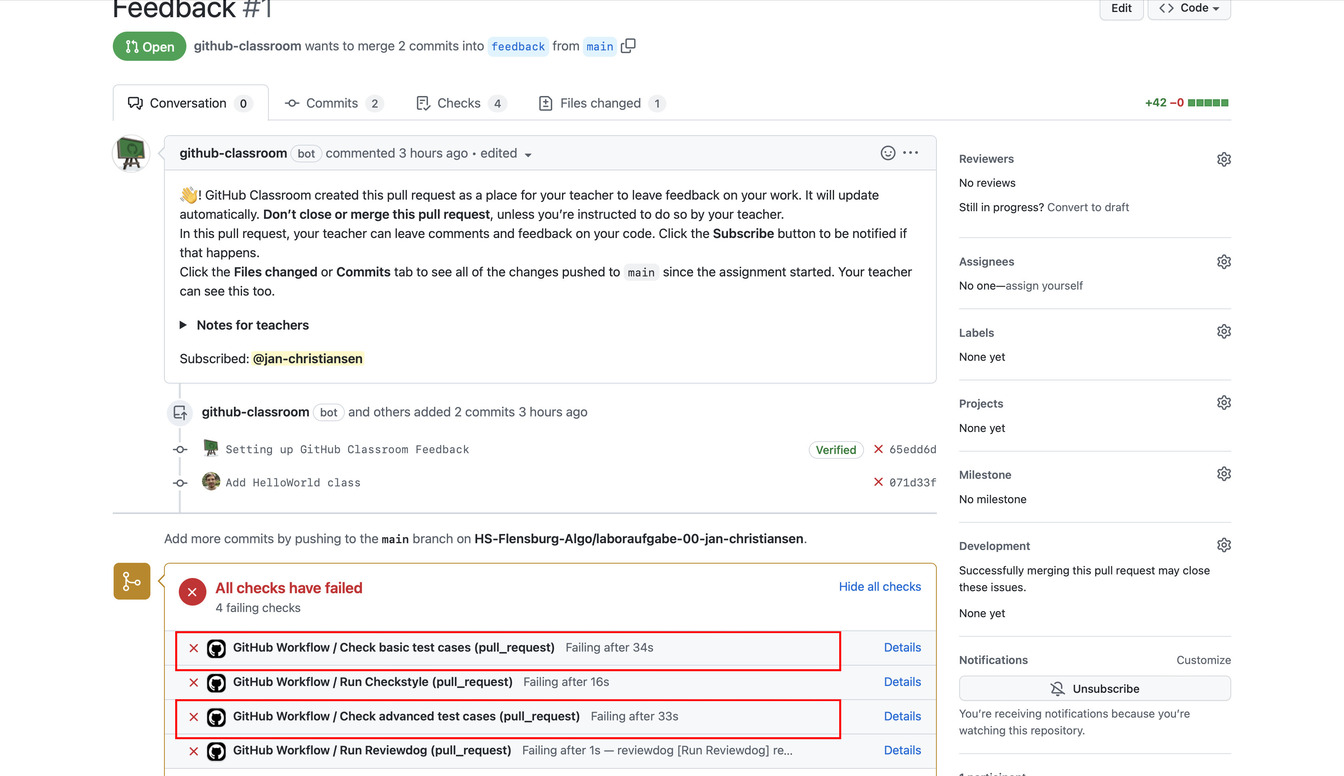Image resolution: width=1344 pixels, height=776 pixels.
Task: Click the green diff stat blocks
Action: point(1208,103)
